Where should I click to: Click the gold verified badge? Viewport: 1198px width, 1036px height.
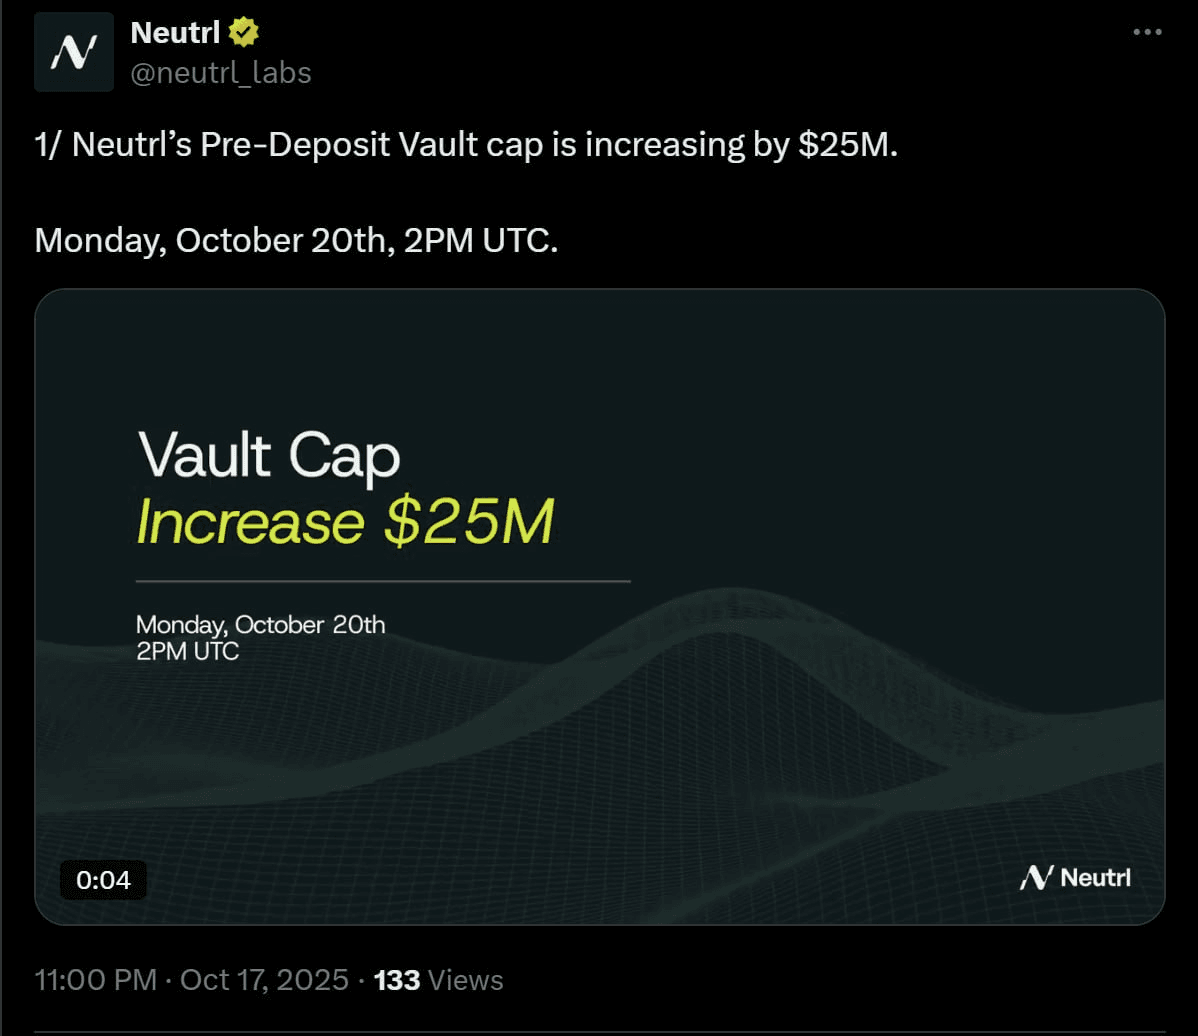tap(244, 33)
